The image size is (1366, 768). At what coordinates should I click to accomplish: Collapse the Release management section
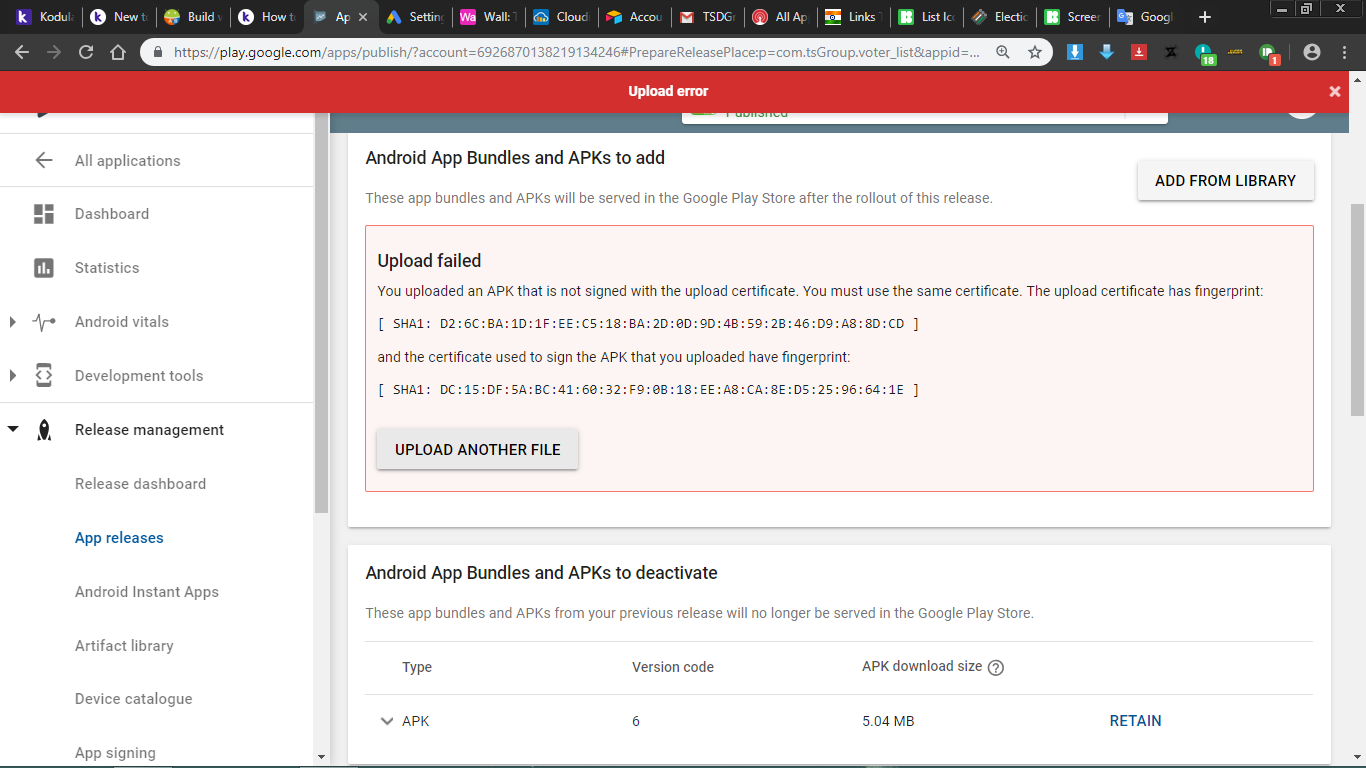(x=13, y=430)
